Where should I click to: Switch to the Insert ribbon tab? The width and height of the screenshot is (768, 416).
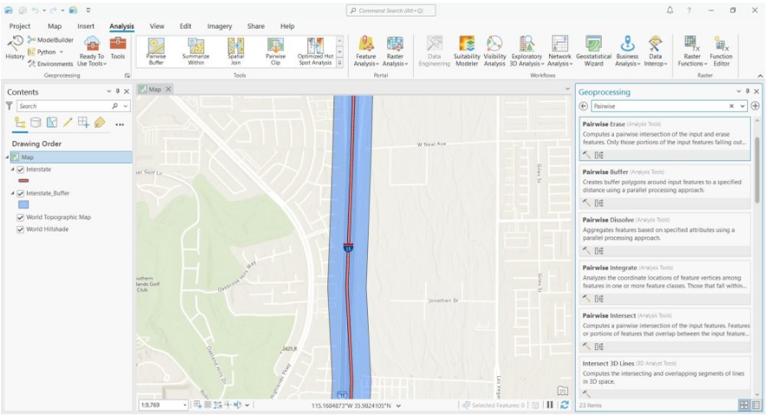[86, 26]
